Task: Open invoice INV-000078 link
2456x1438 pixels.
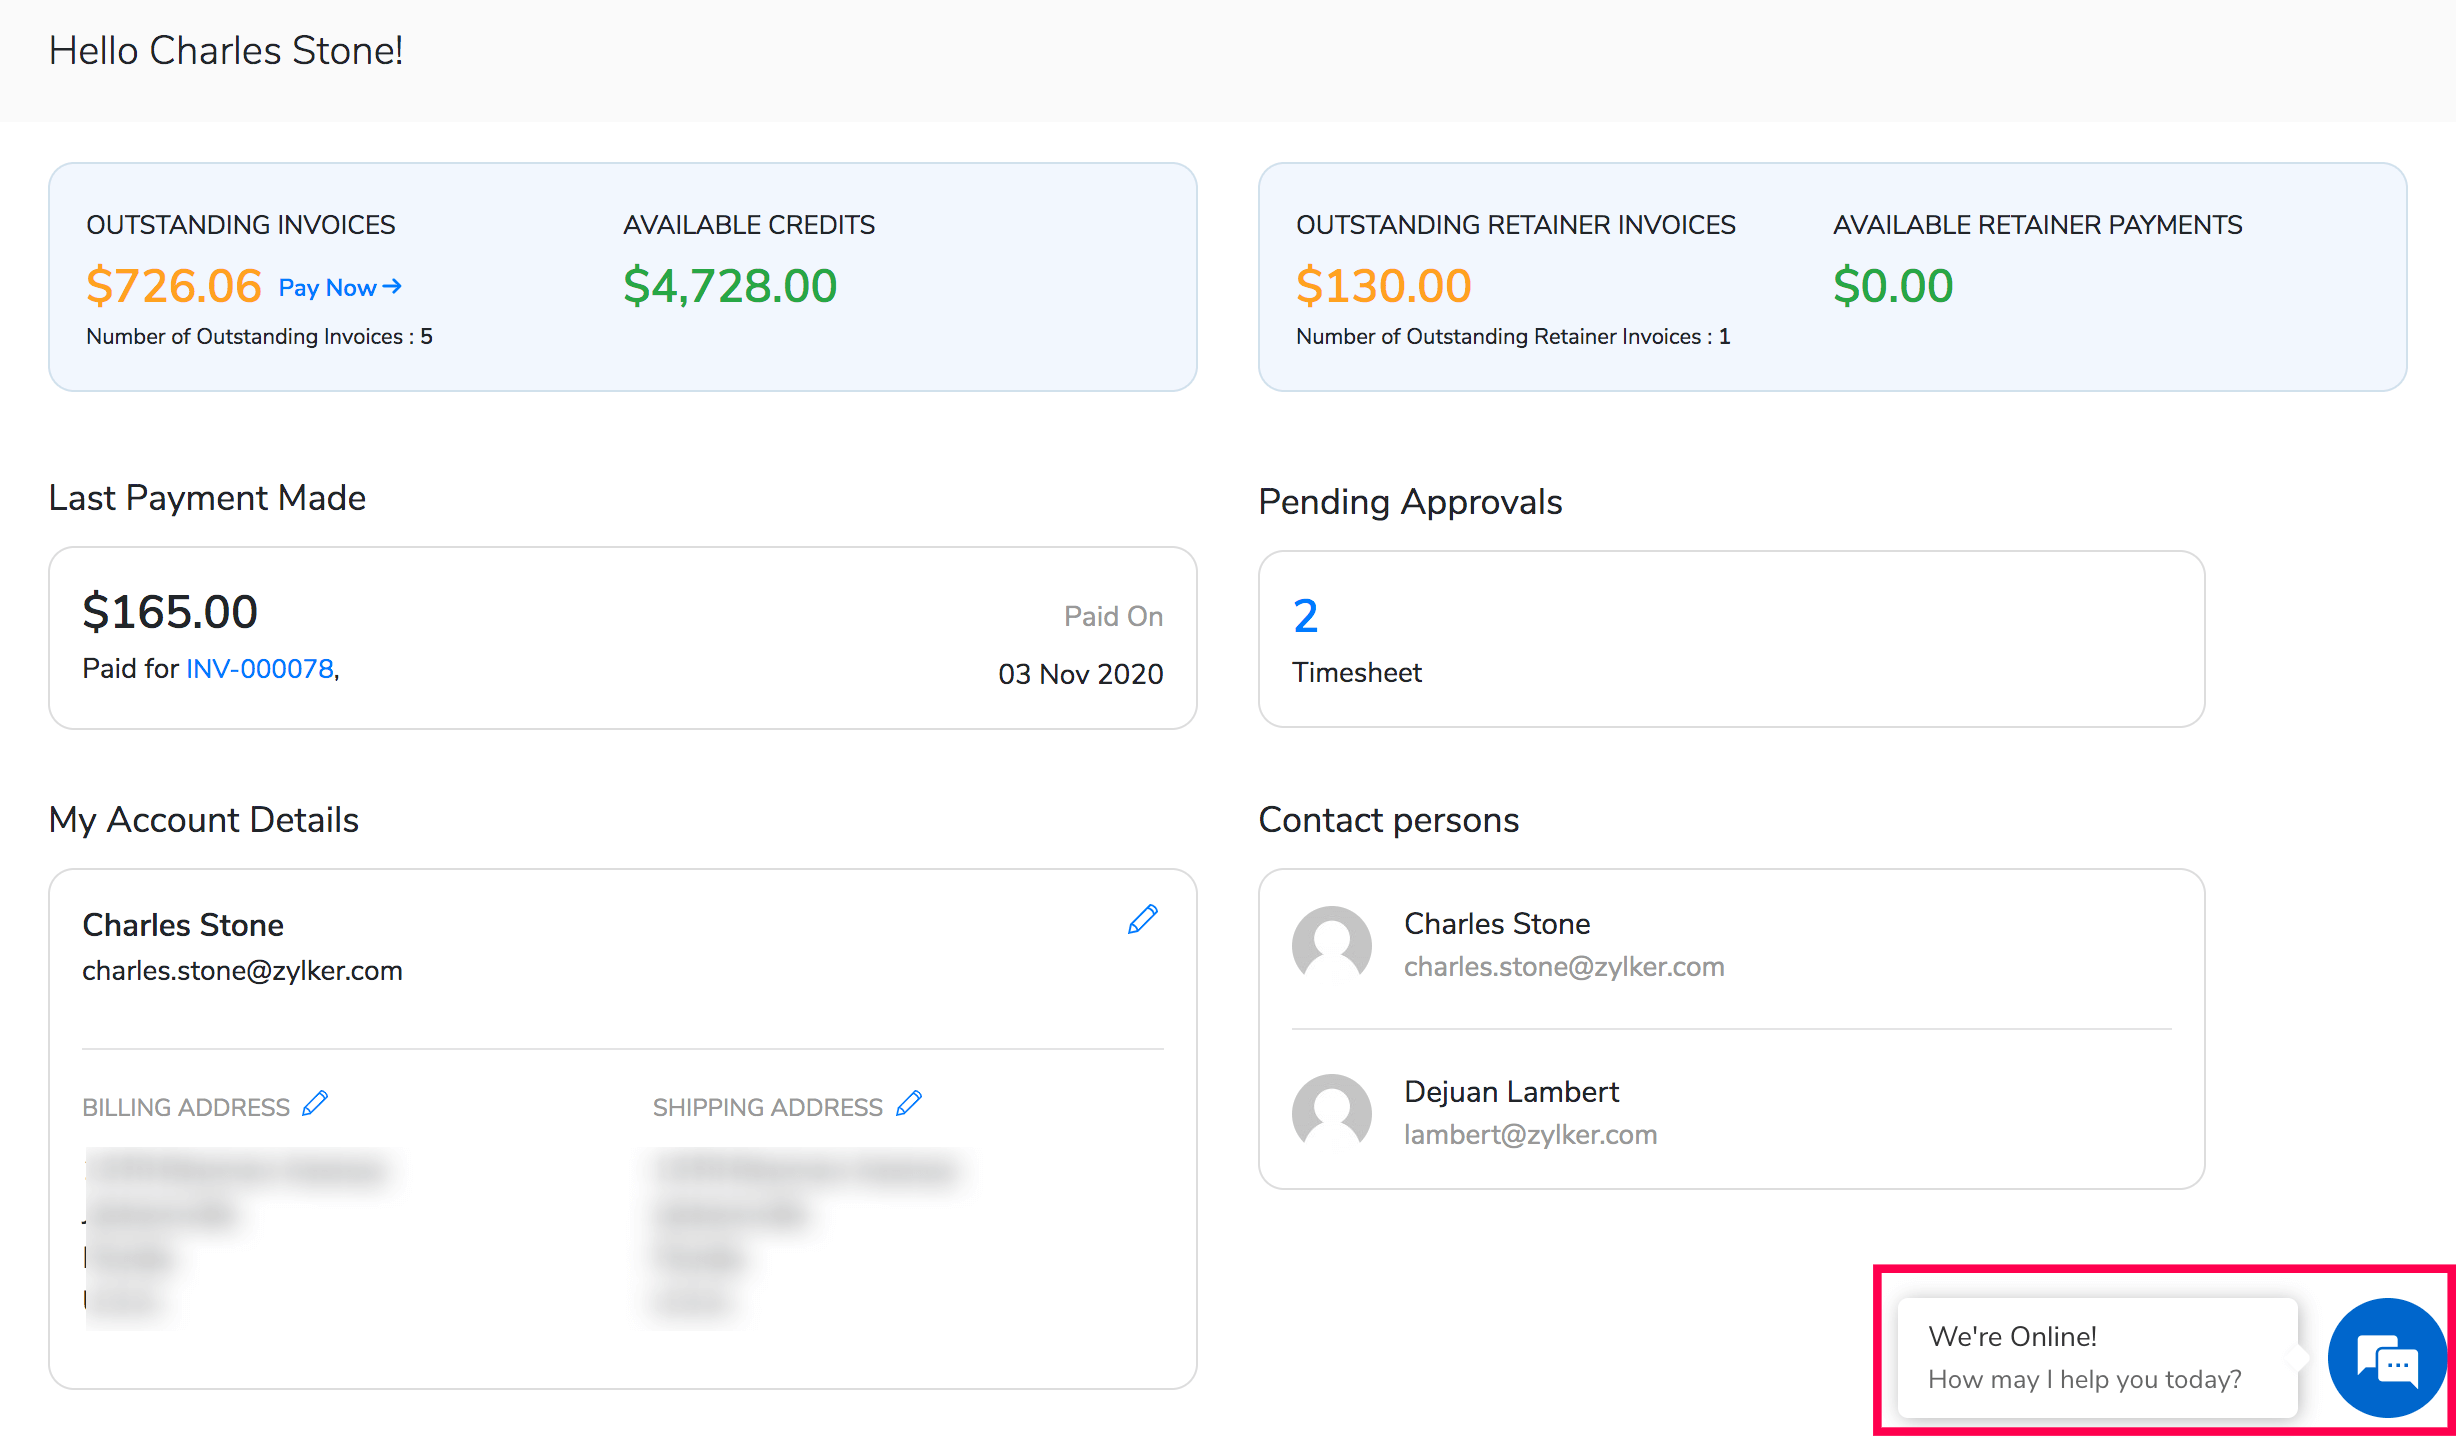Action: point(260,669)
